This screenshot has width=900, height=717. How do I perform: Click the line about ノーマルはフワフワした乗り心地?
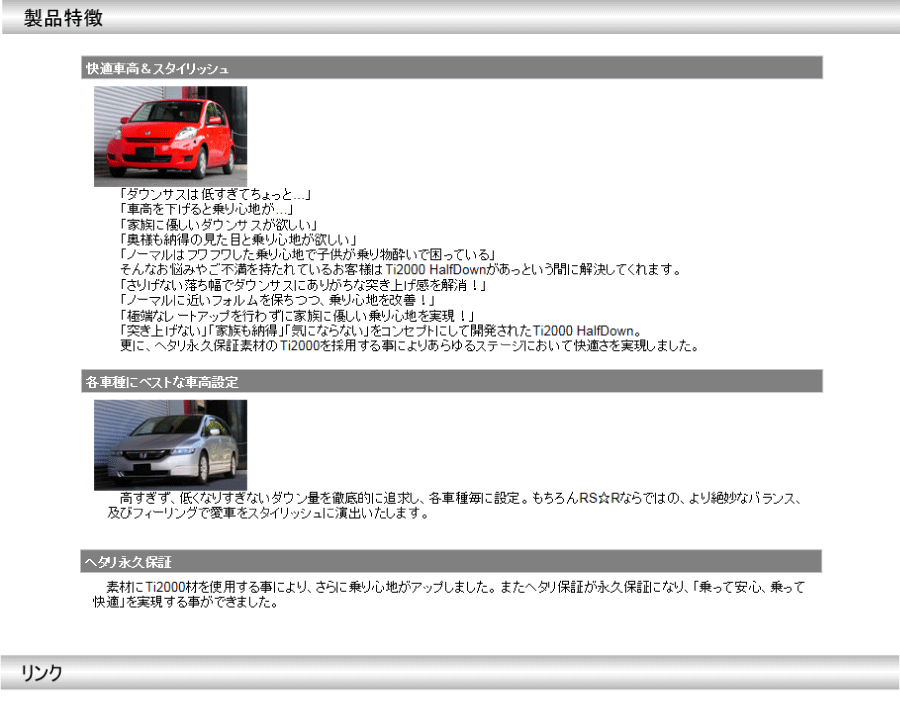point(308,254)
